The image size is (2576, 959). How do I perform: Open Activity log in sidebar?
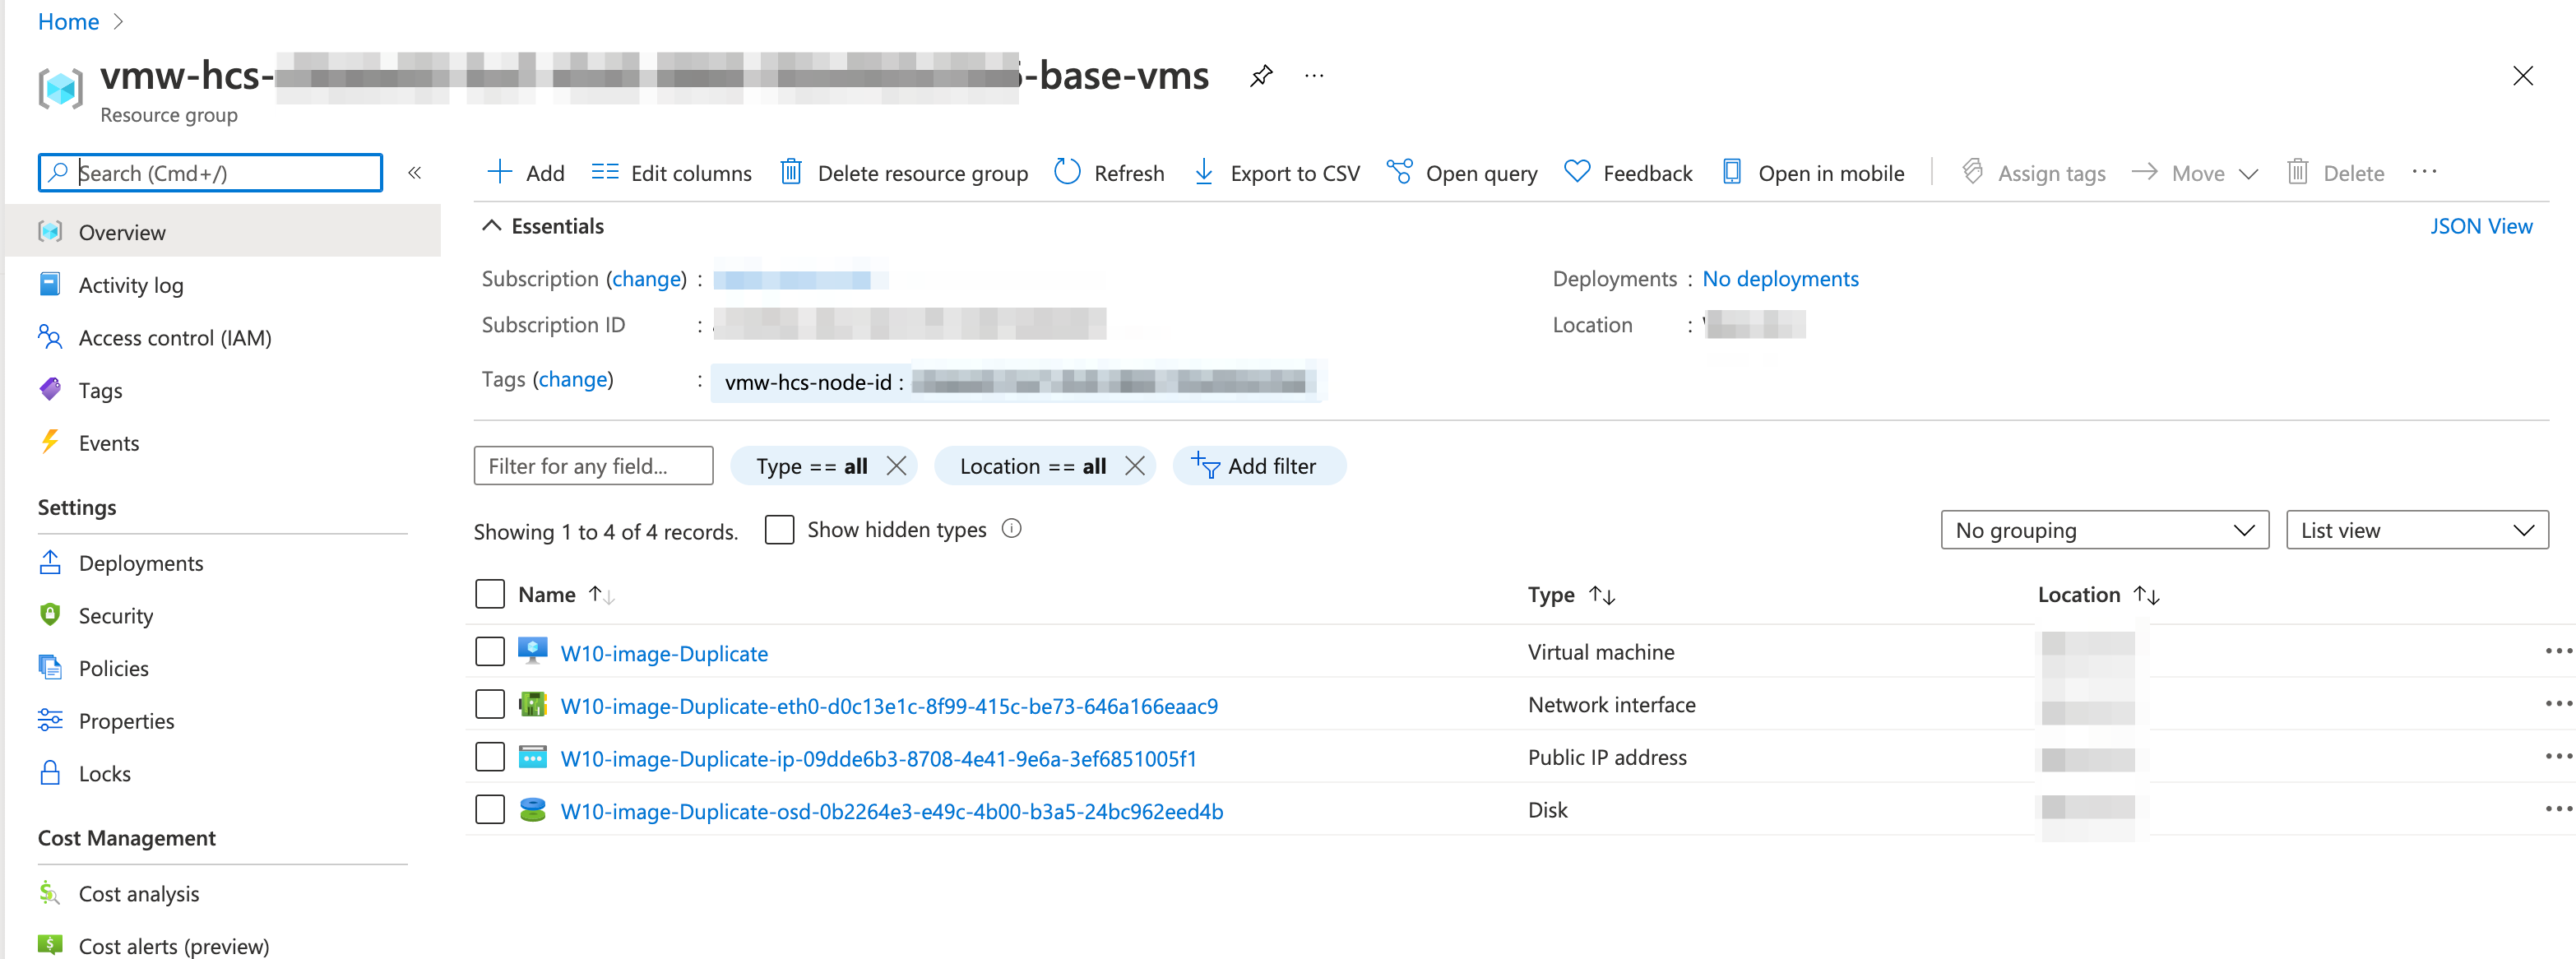(131, 285)
